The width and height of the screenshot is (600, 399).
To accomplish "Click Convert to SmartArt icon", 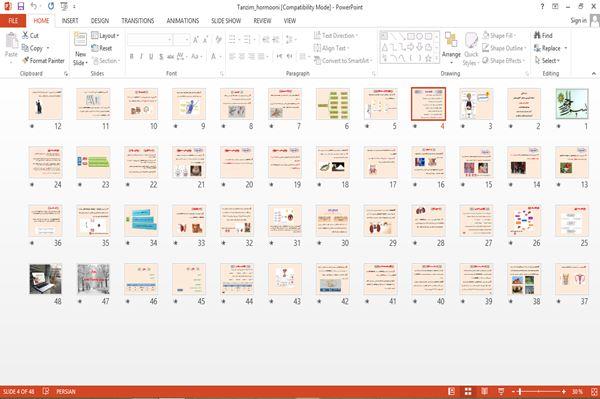I will coord(317,60).
